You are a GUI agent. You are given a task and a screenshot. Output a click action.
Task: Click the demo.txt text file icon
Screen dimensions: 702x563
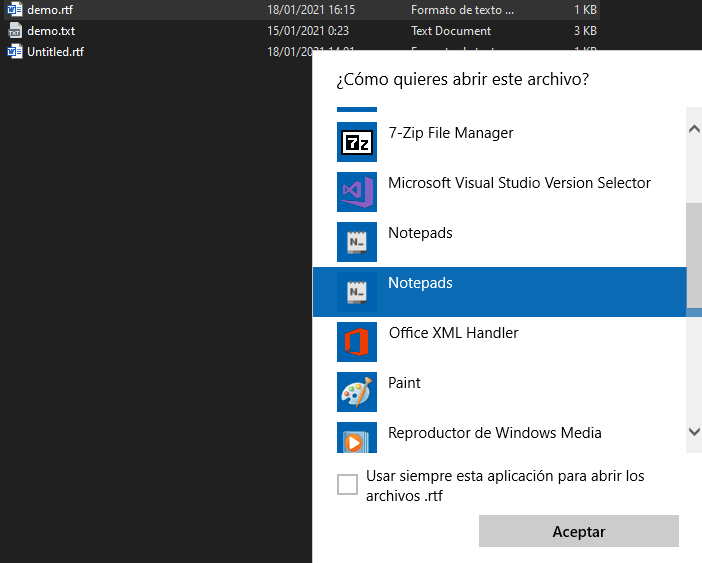coord(15,30)
